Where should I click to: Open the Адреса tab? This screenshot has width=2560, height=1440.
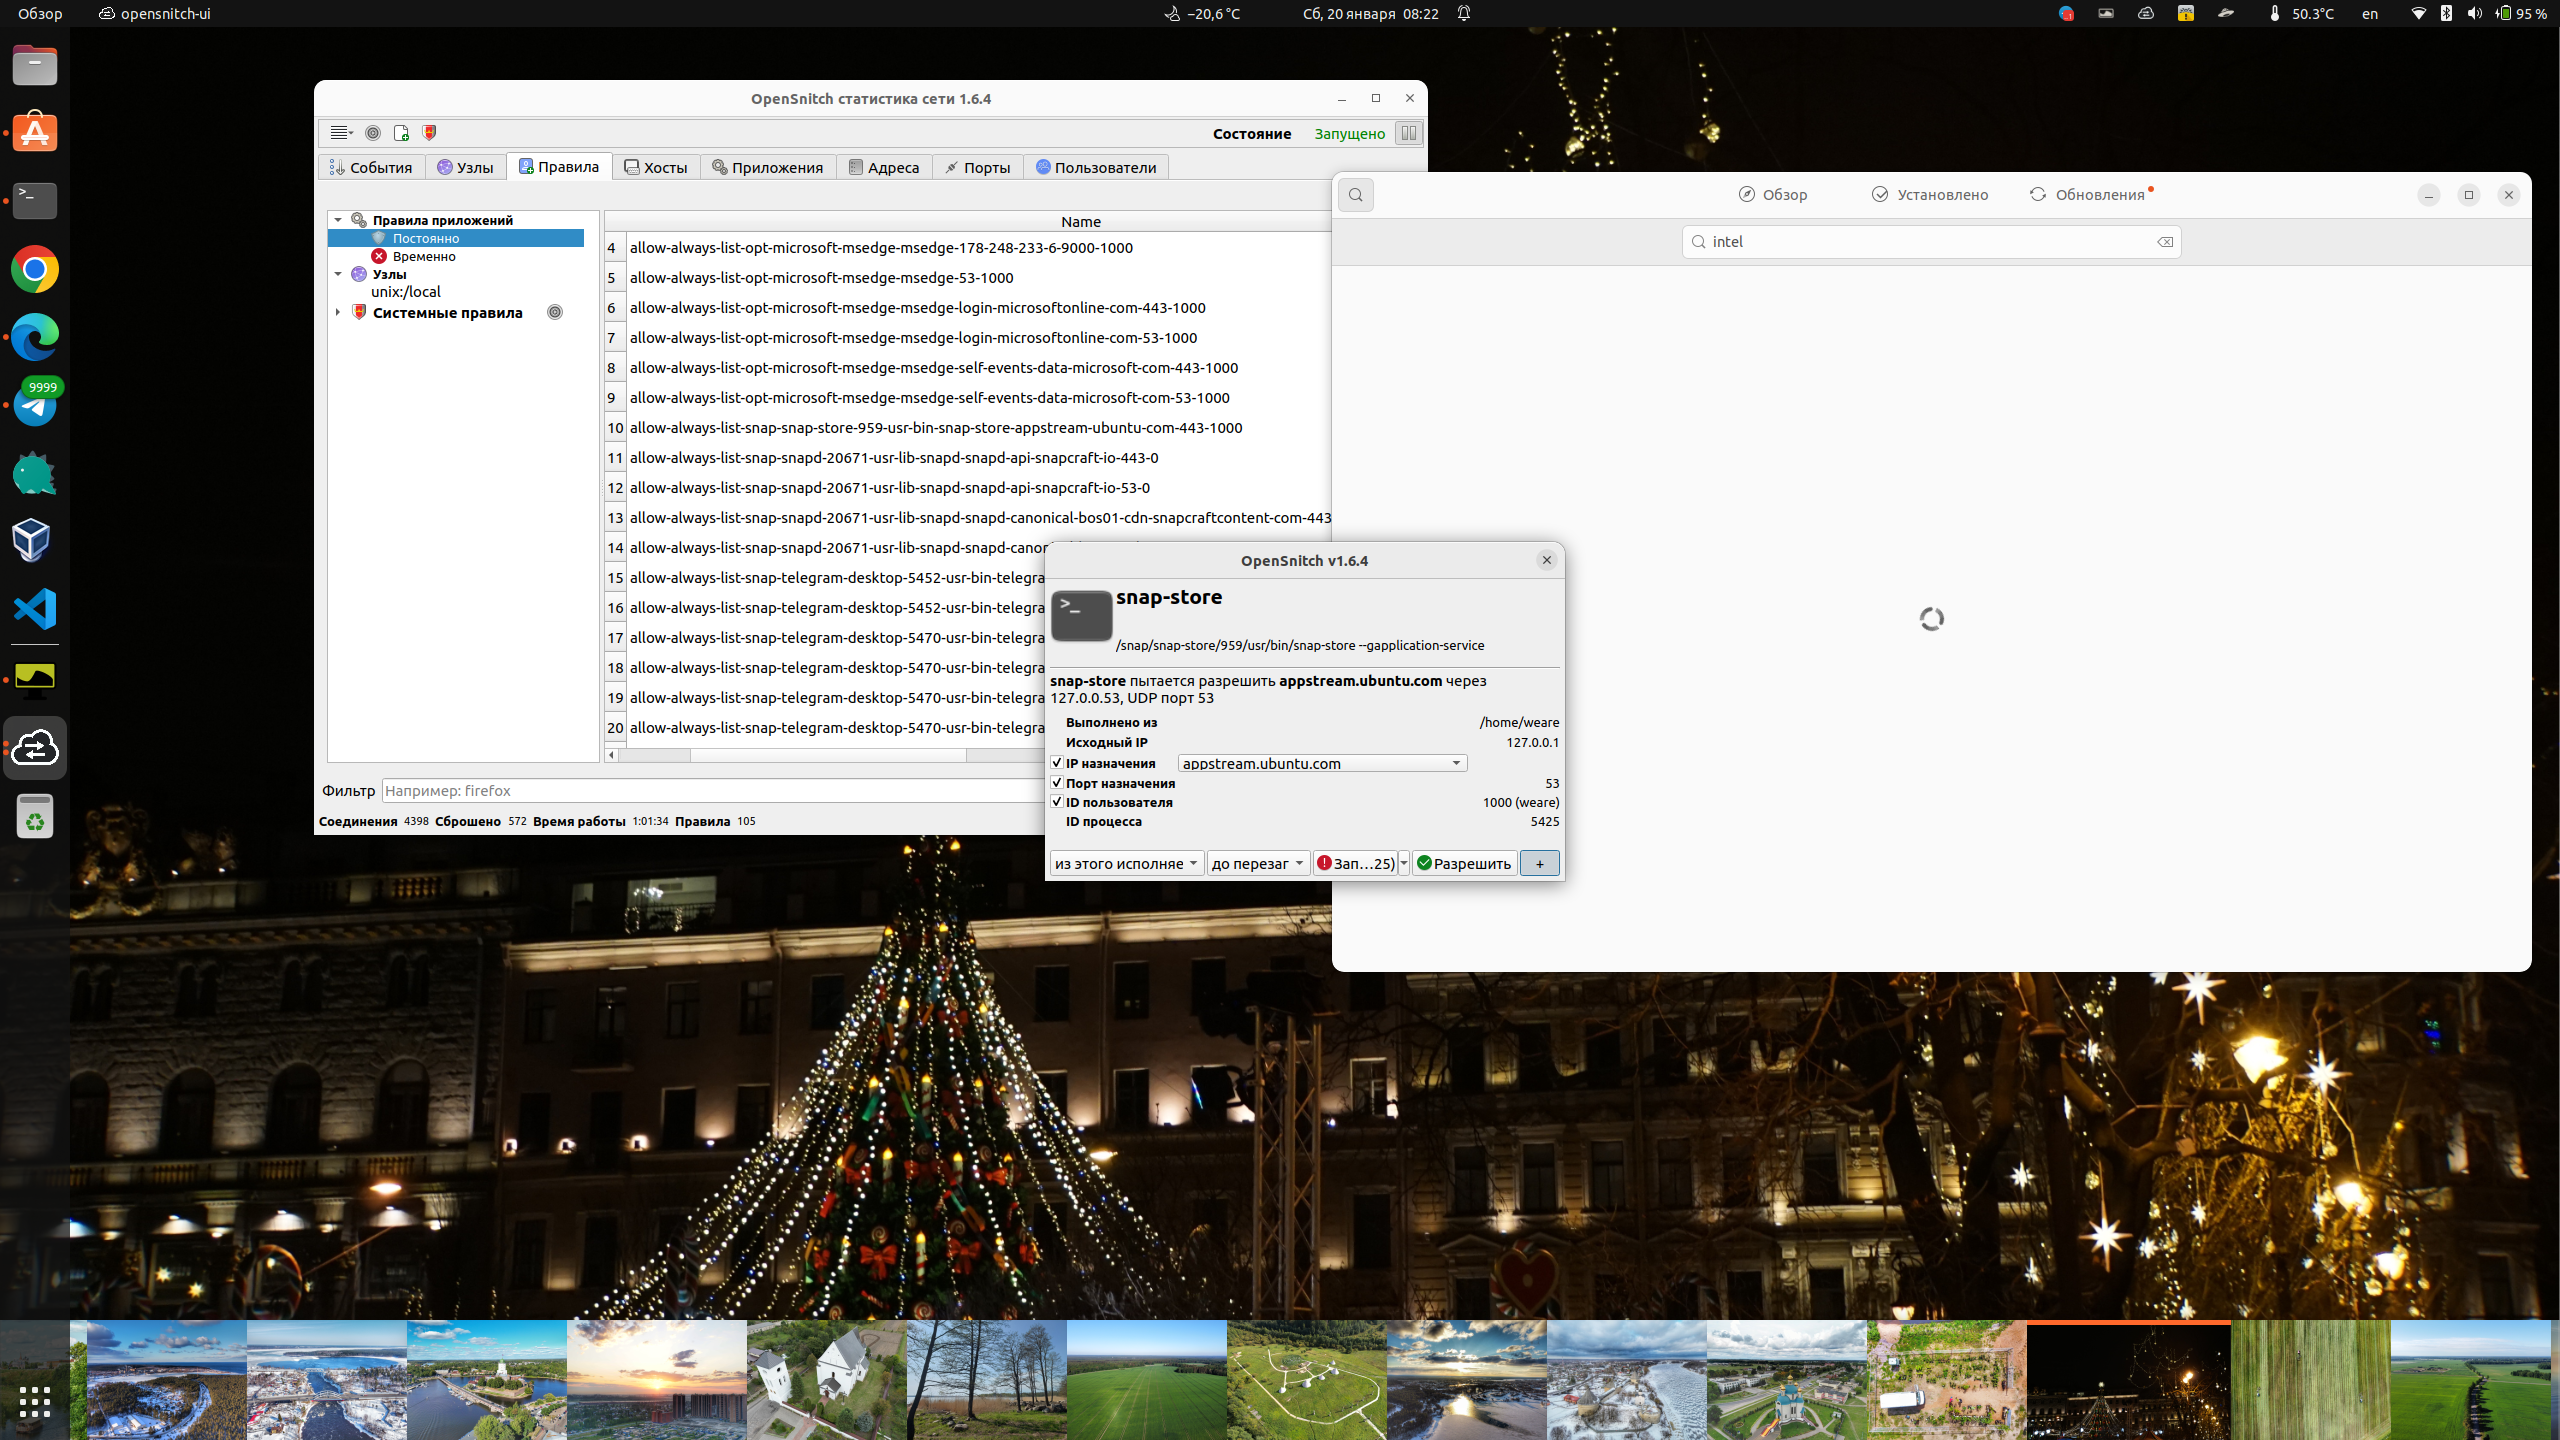pyautogui.click(x=884, y=167)
